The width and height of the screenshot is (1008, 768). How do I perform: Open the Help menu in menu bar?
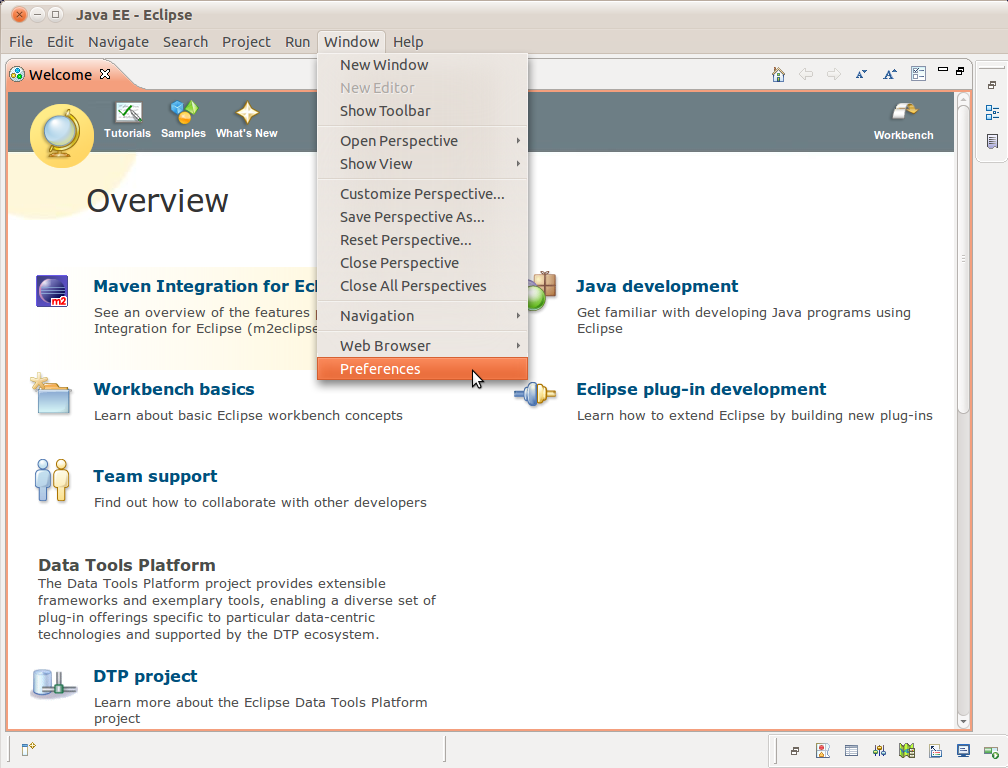pos(408,42)
